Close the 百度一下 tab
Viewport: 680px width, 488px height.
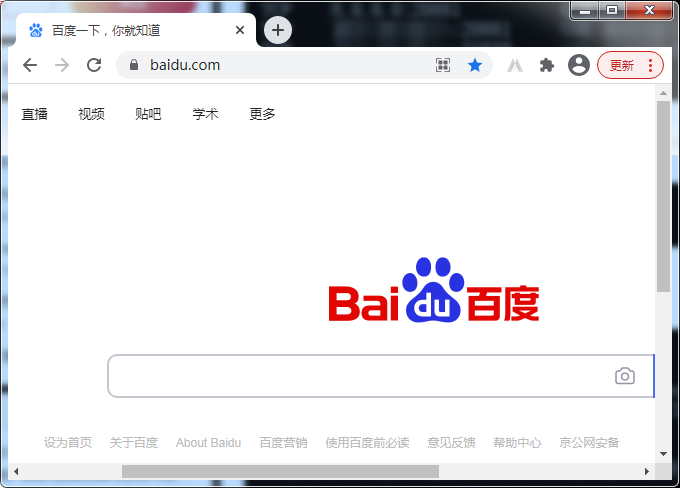240,30
